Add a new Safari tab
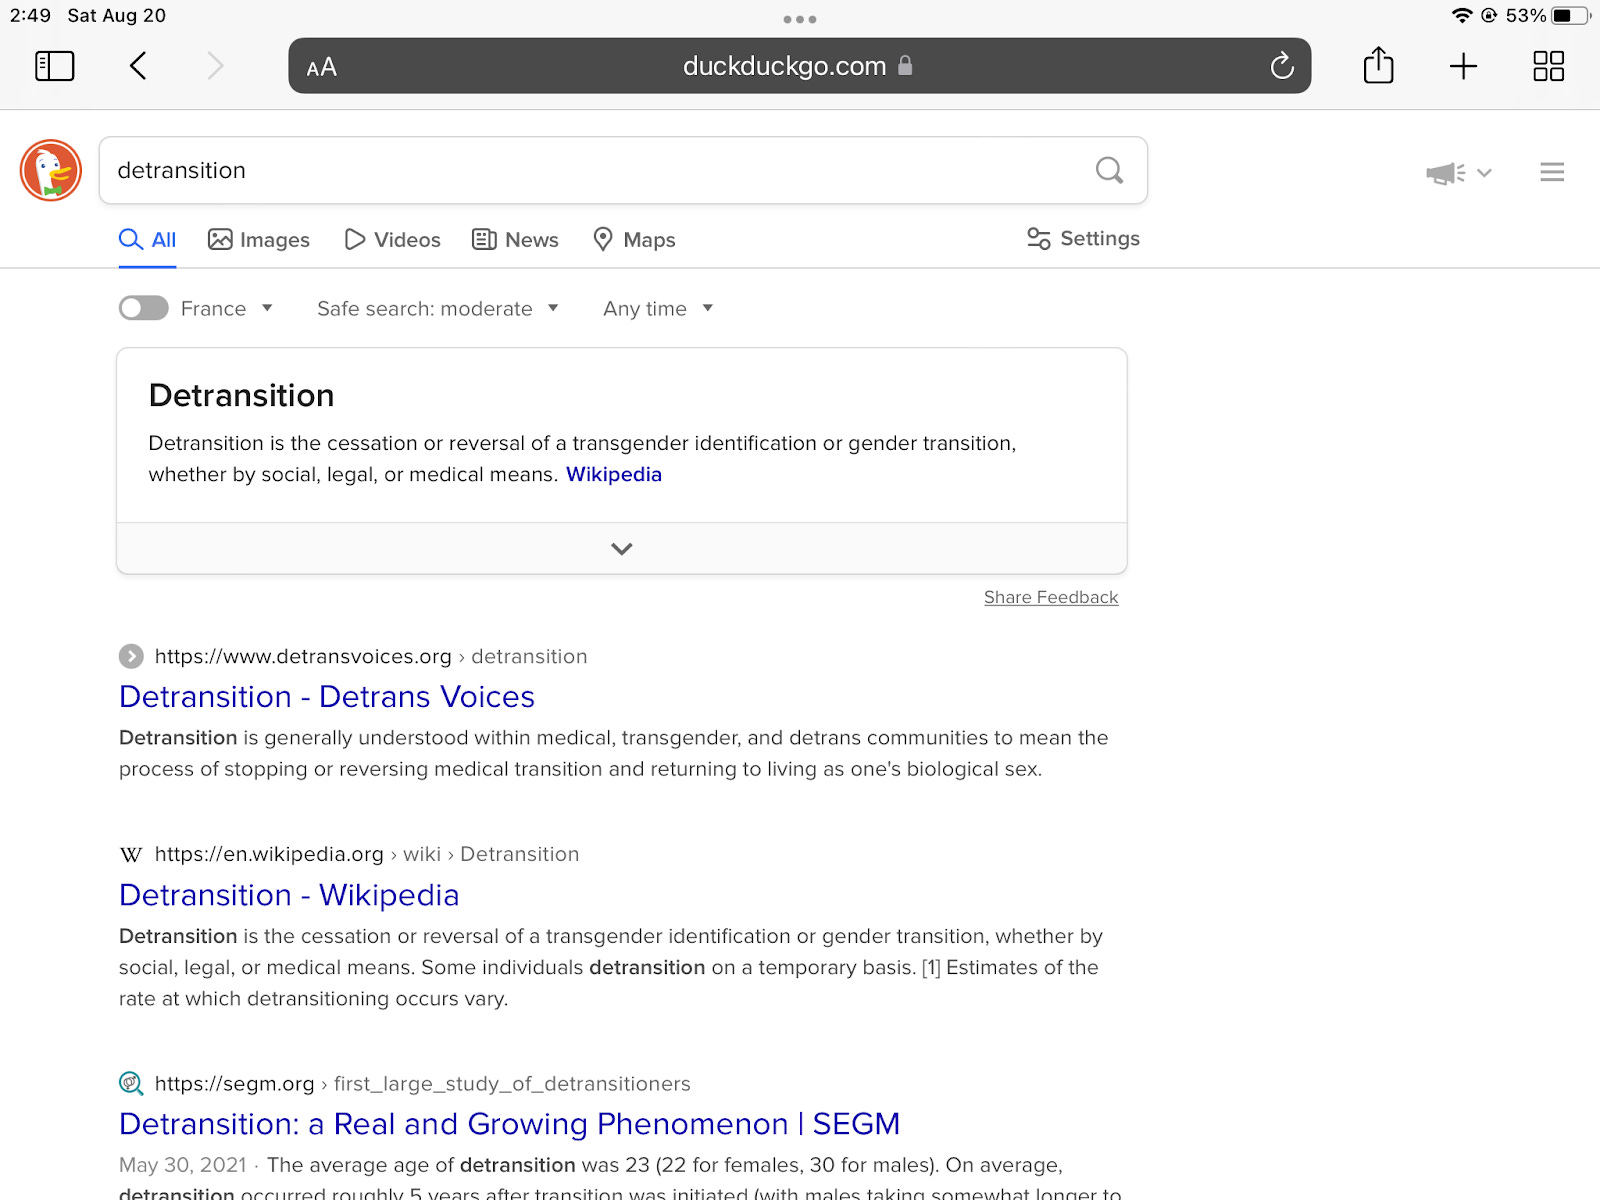 point(1463,66)
